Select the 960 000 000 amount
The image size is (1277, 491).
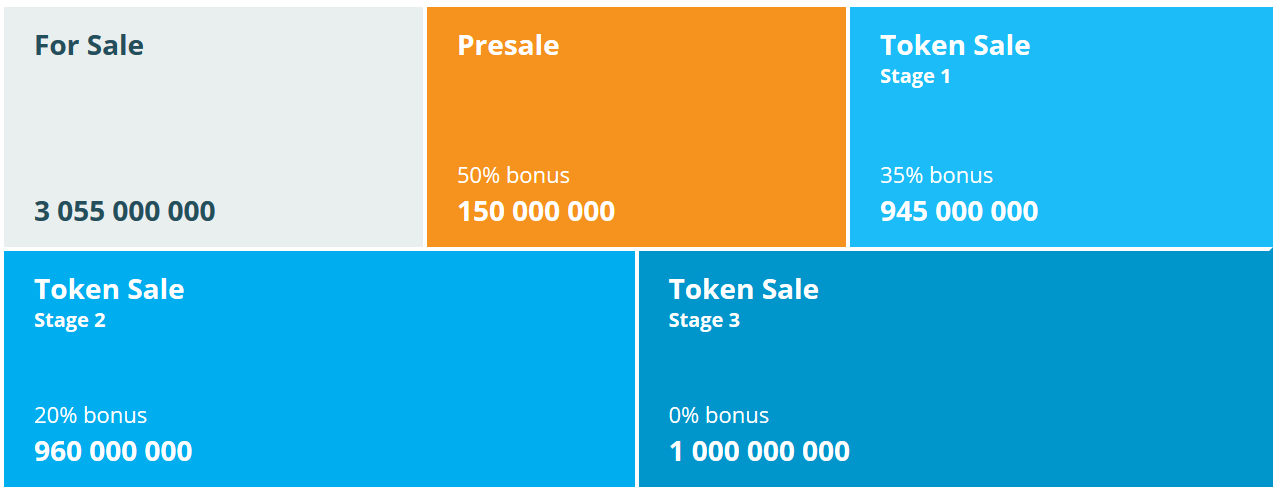point(113,451)
